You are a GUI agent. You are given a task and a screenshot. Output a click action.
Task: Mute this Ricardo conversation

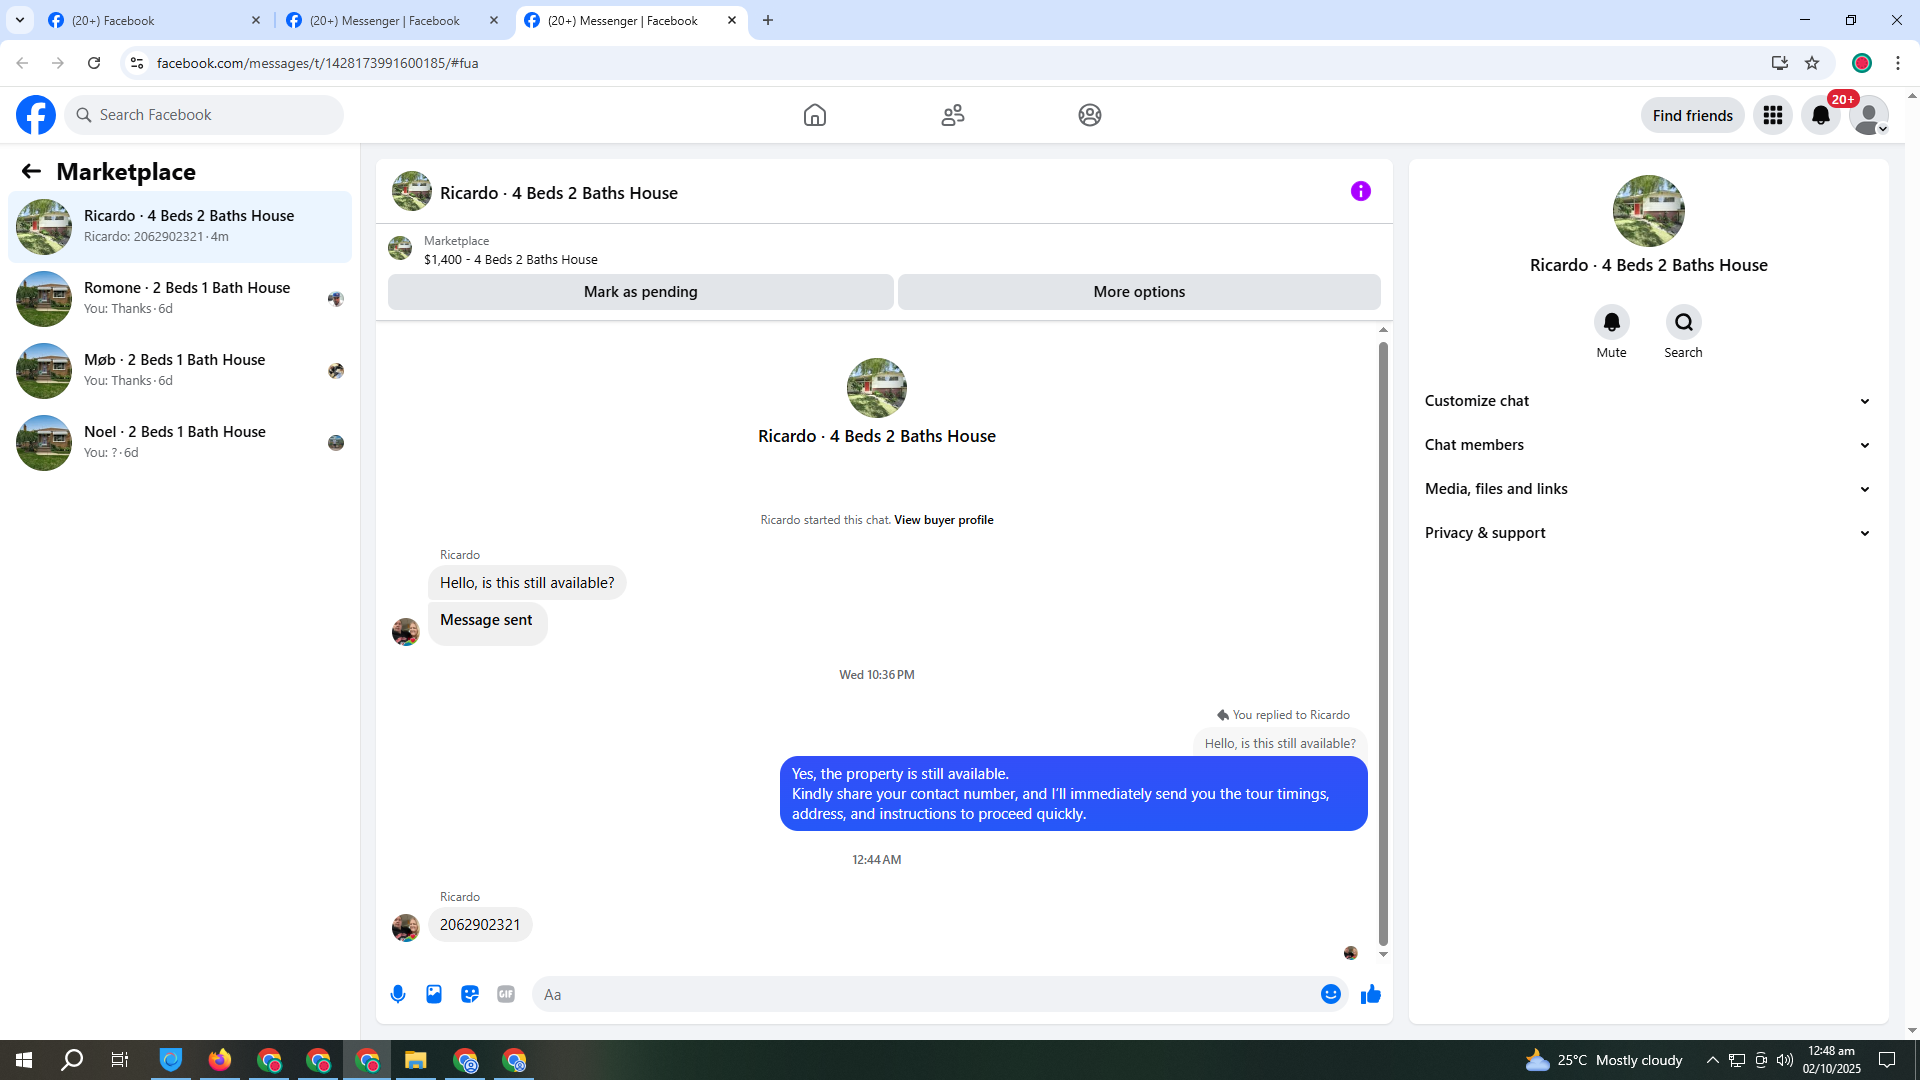[1611, 322]
